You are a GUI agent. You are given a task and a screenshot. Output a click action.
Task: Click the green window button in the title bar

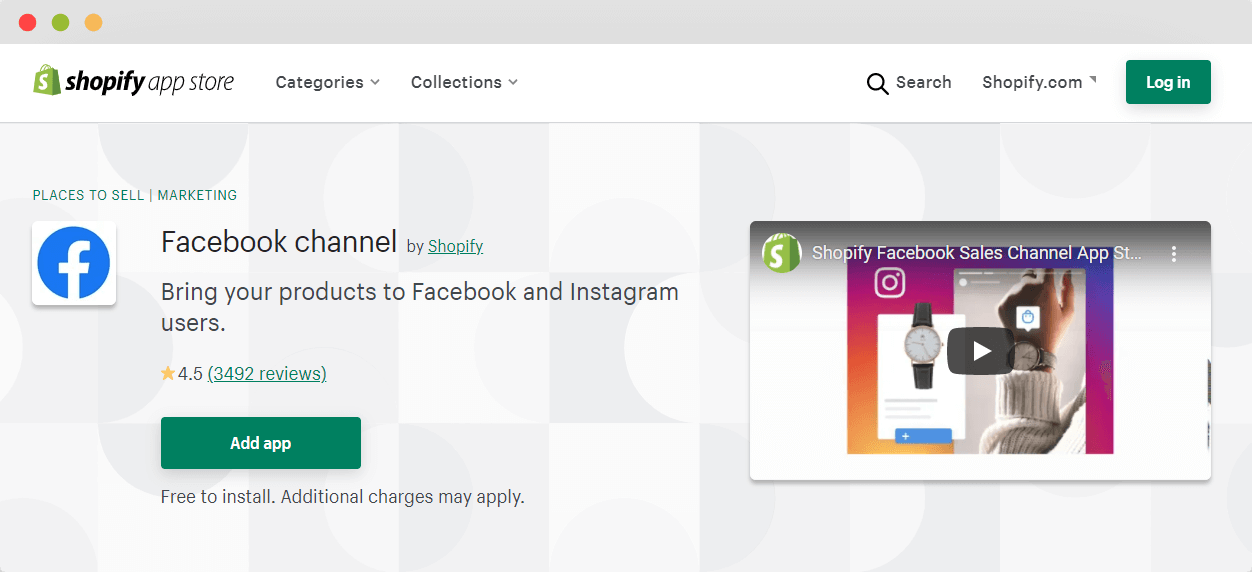tap(61, 22)
